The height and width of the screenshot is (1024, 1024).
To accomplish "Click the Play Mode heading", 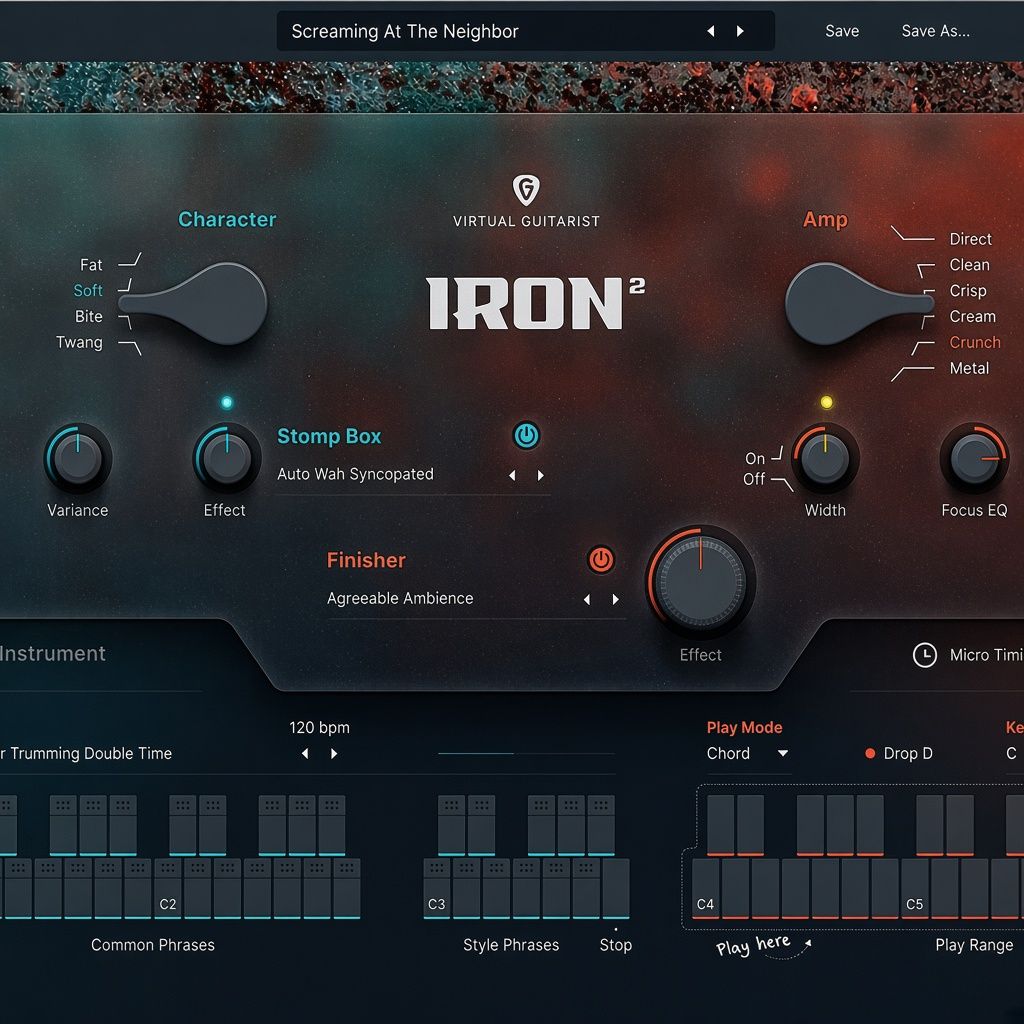I will [x=744, y=728].
